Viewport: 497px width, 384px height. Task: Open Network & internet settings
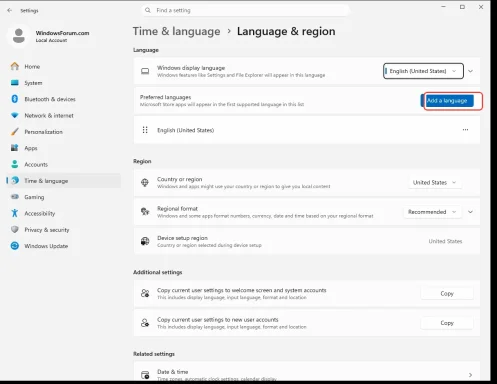click(49, 115)
